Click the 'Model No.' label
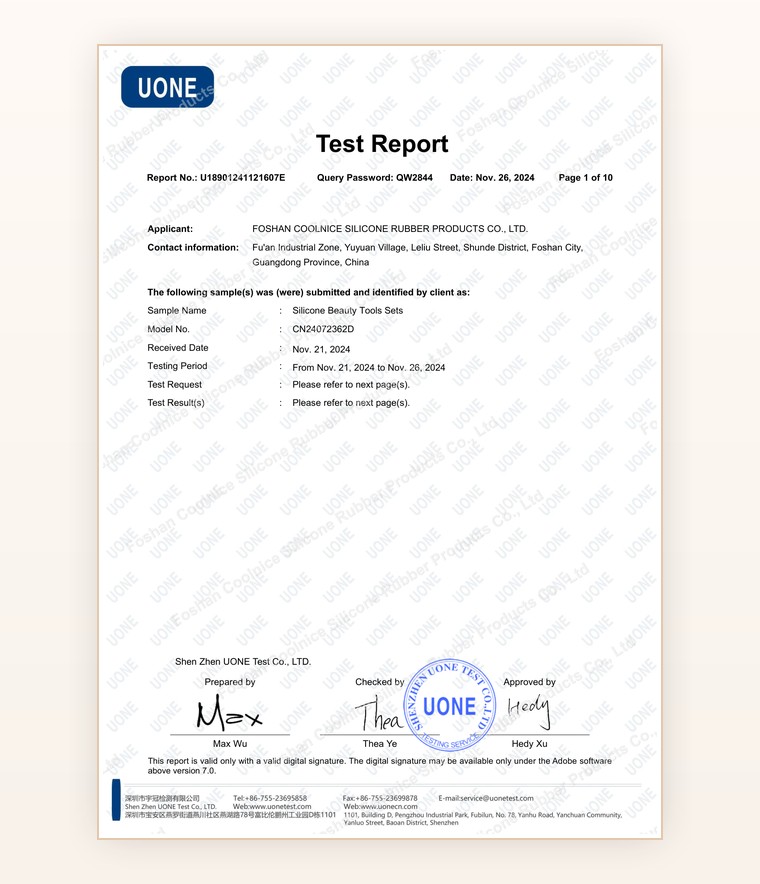Screen dimensions: 760x884 click(169, 329)
